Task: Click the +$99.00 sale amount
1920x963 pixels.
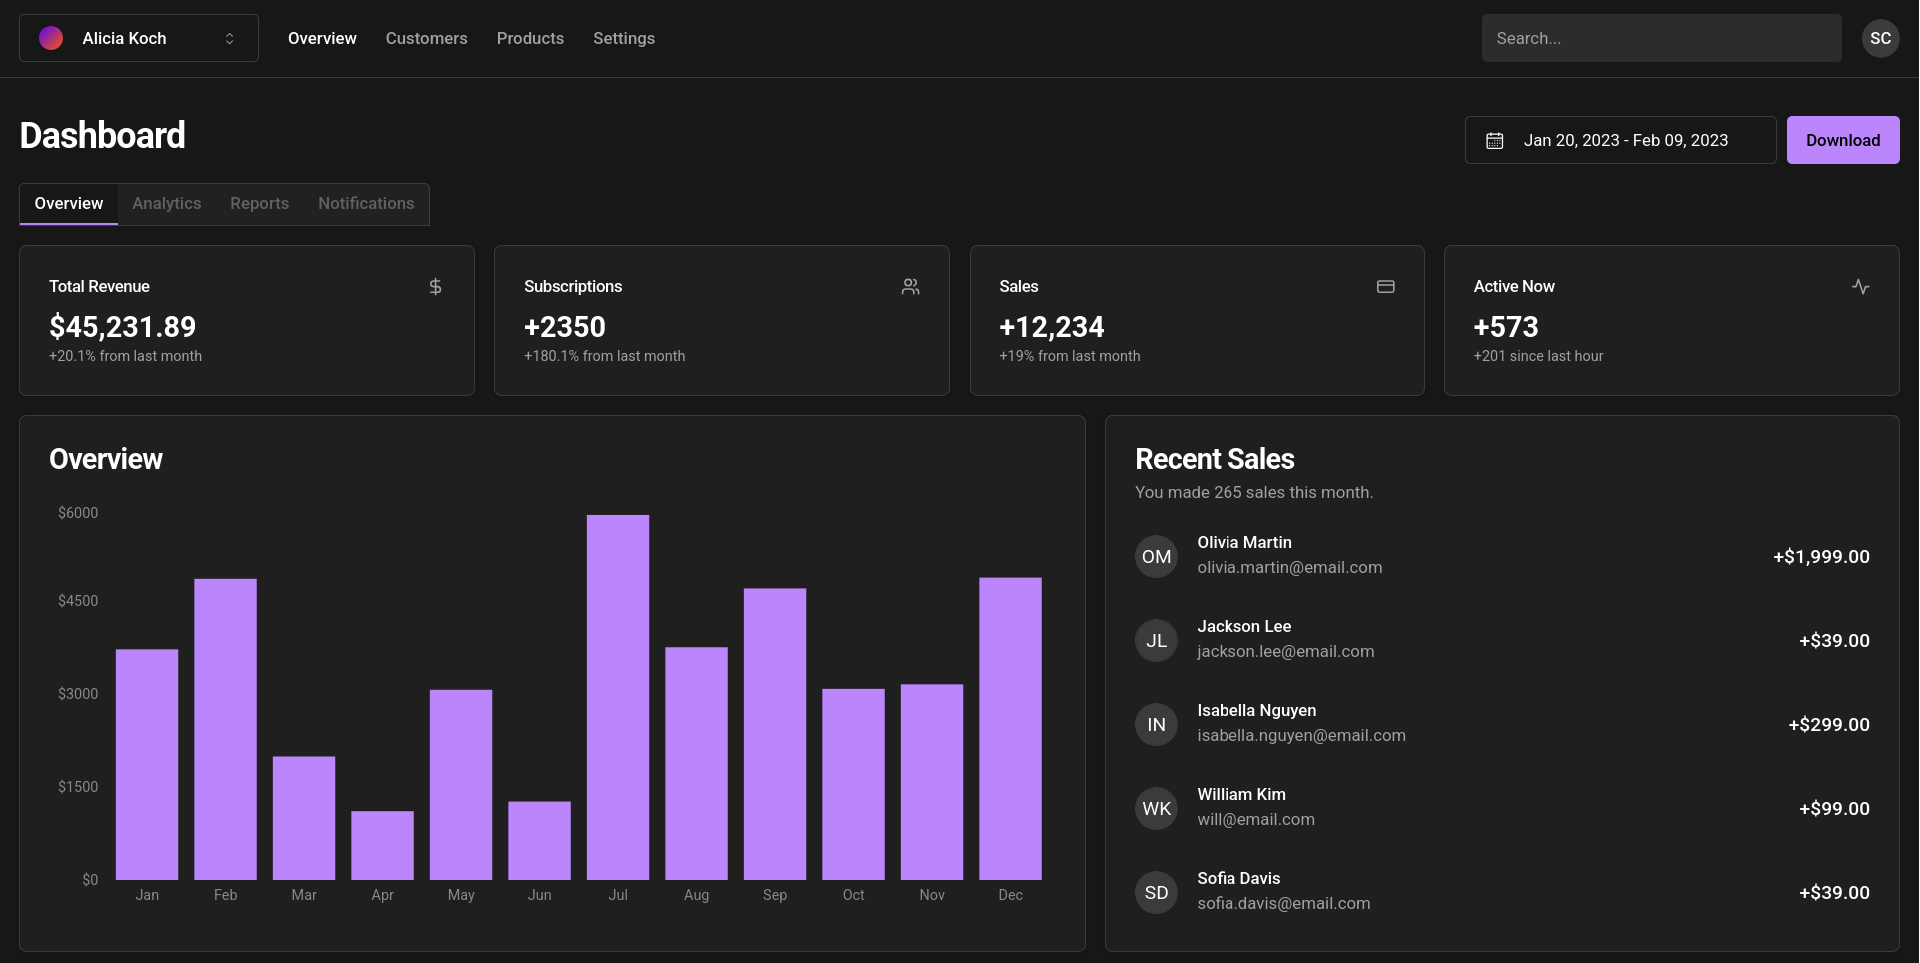Action: [1834, 809]
